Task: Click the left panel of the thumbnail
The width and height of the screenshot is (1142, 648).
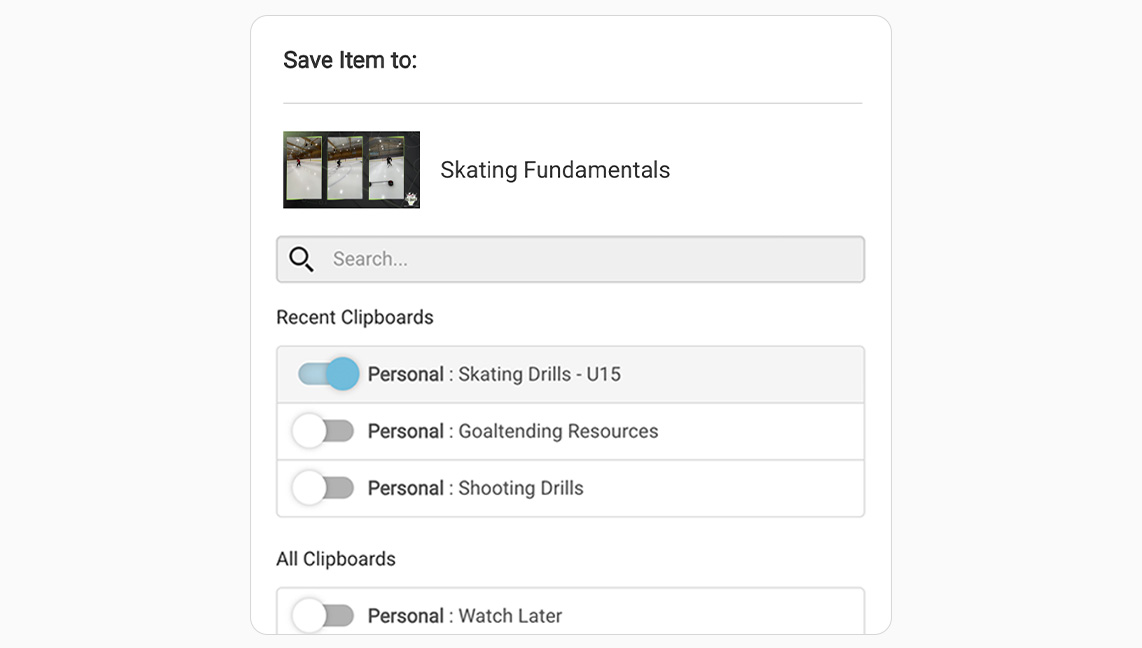Action: [x=304, y=168]
